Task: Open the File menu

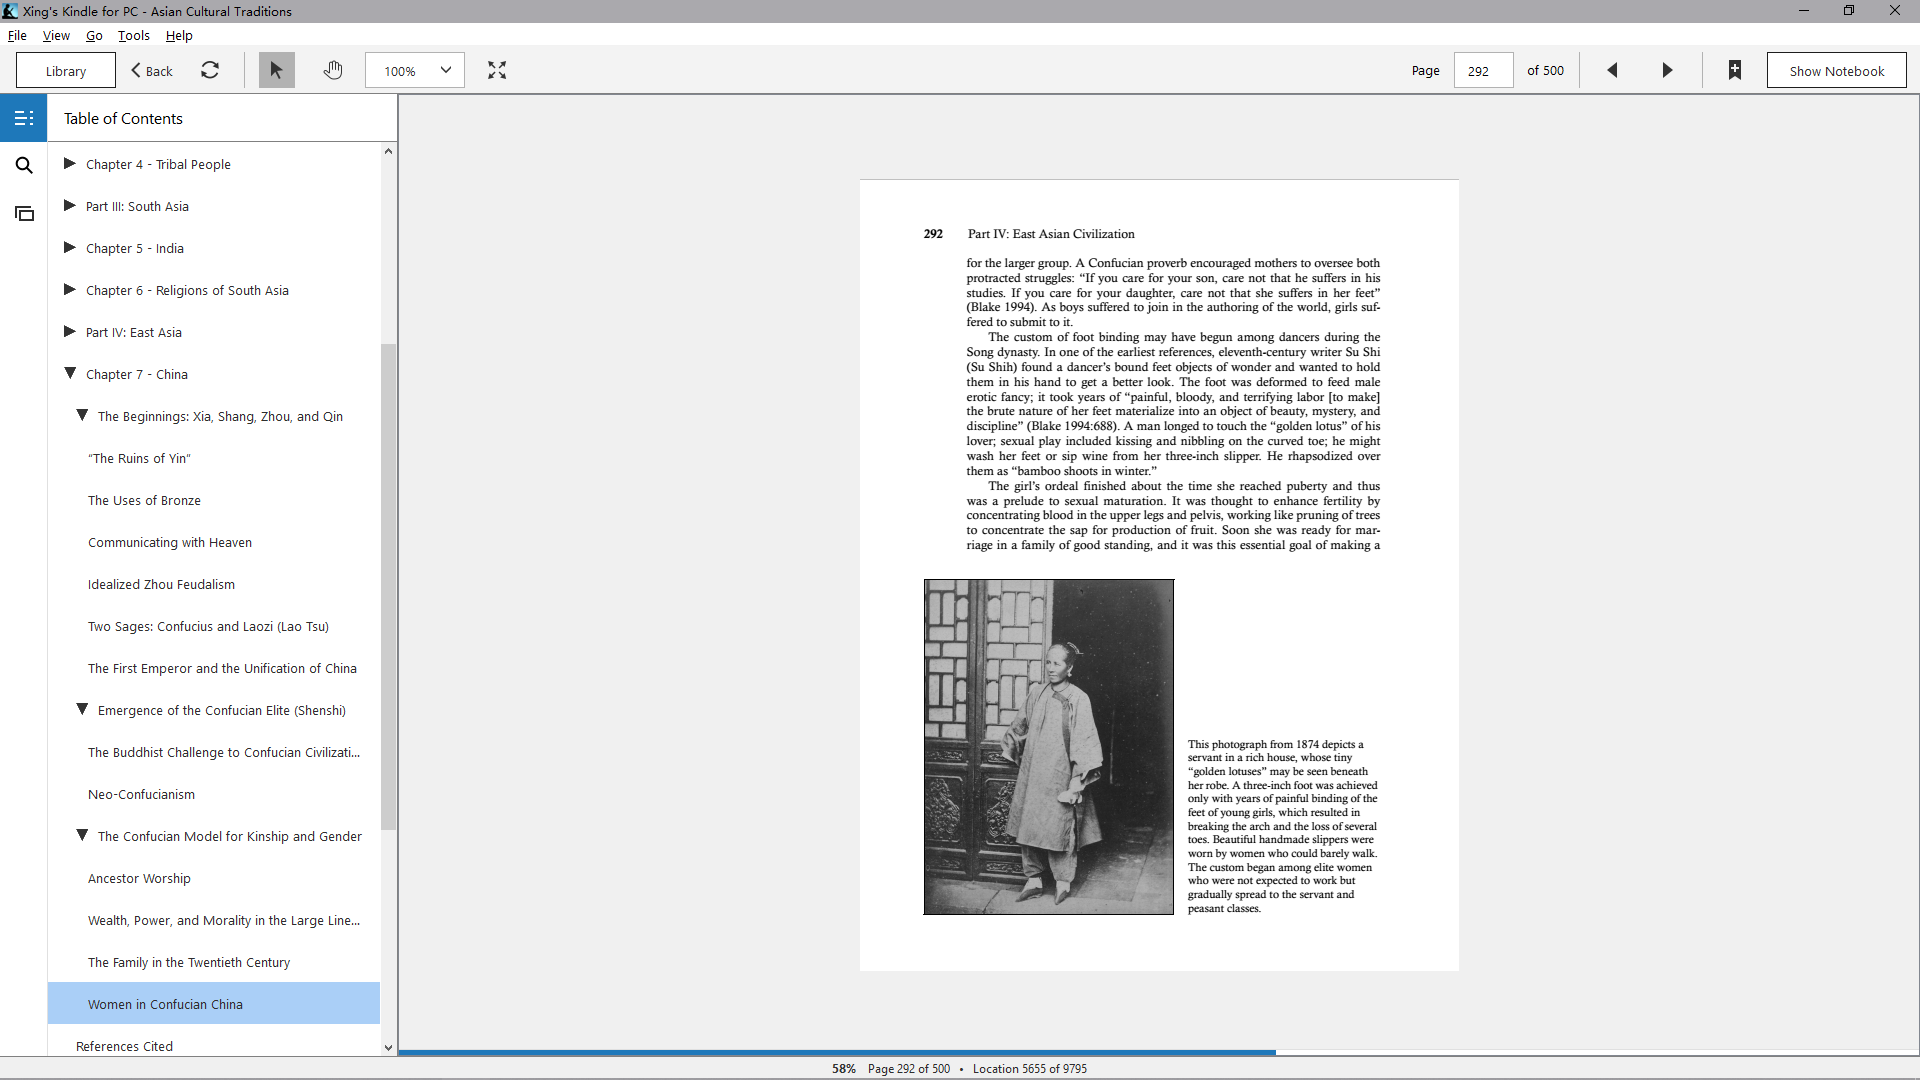Action: click(x=17, y=35)
